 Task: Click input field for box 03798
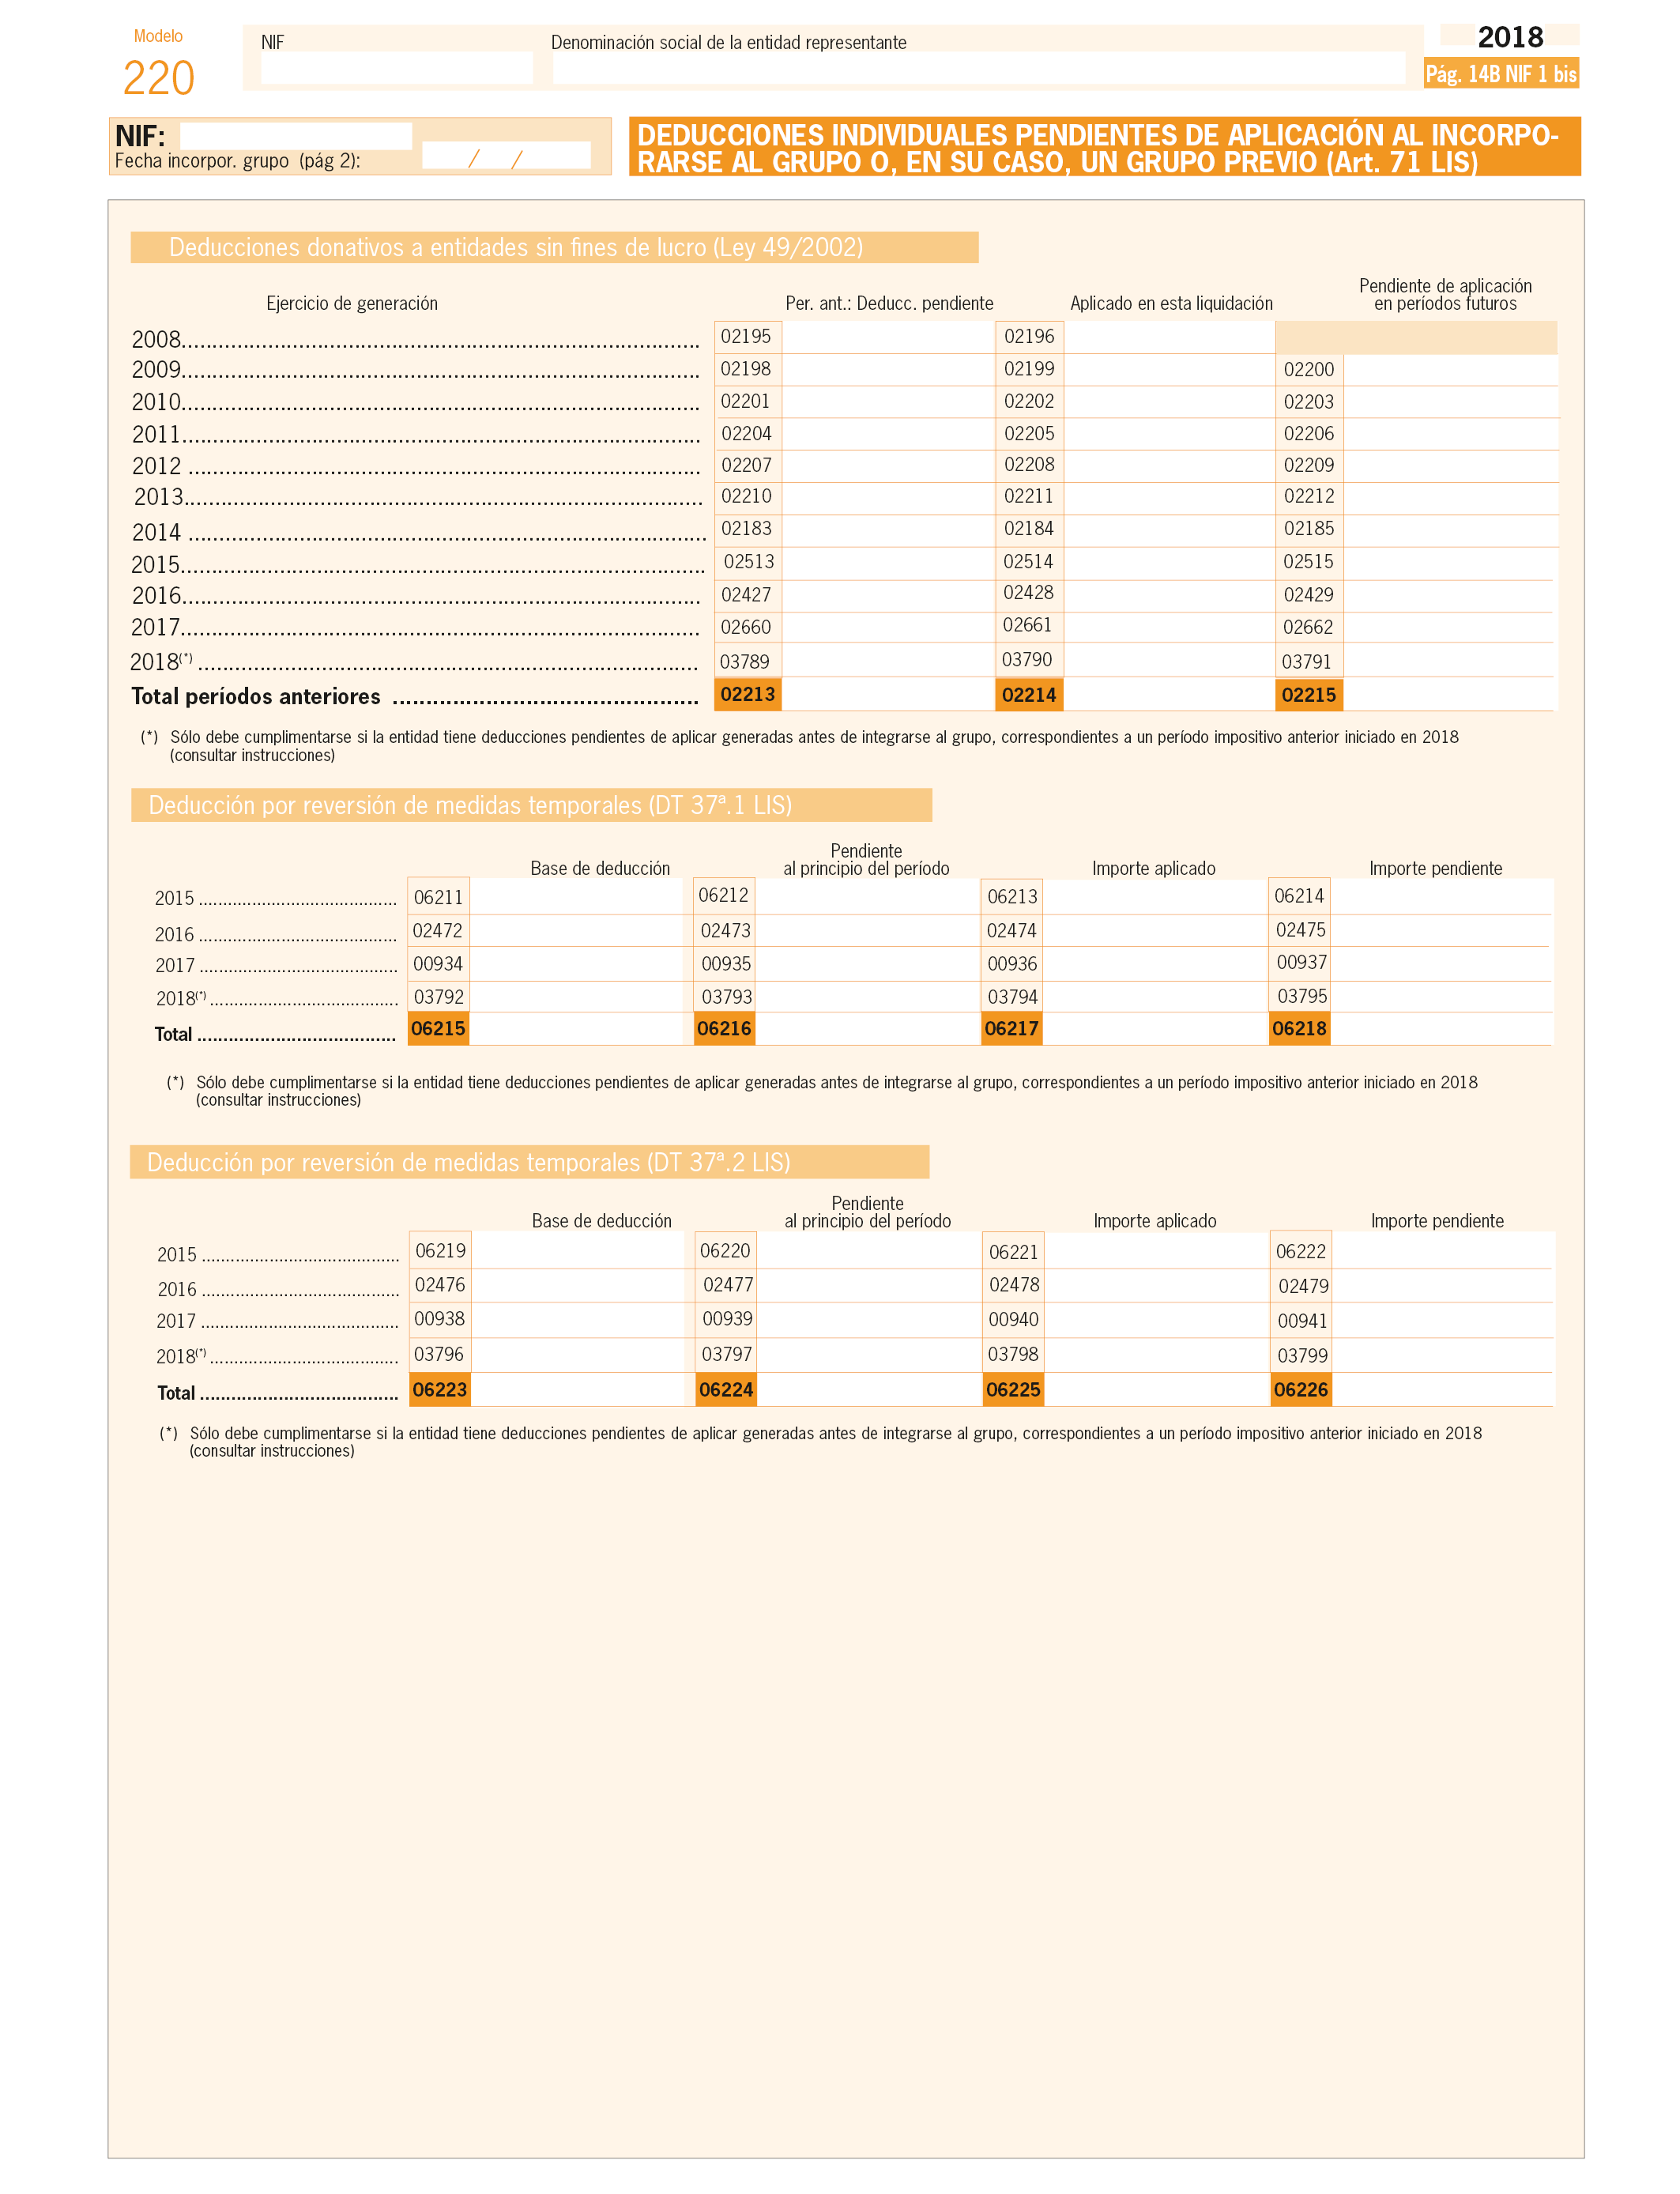tap(1157, 1355)
